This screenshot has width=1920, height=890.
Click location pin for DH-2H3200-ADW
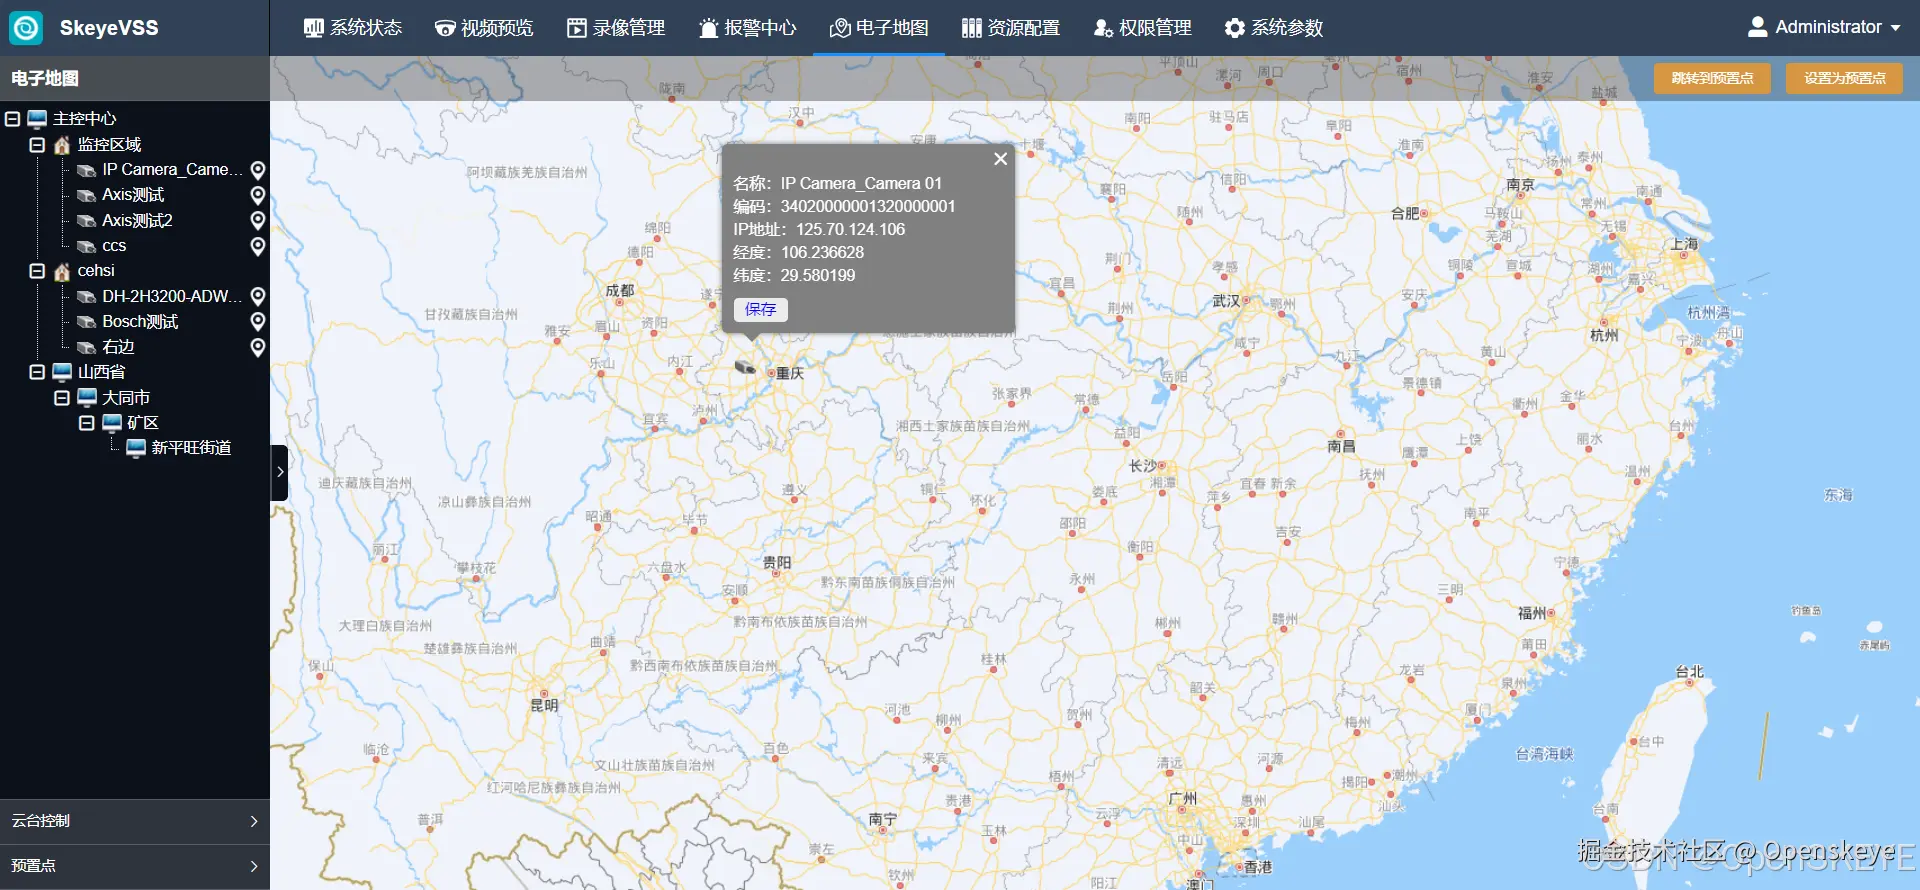point(258,296)
